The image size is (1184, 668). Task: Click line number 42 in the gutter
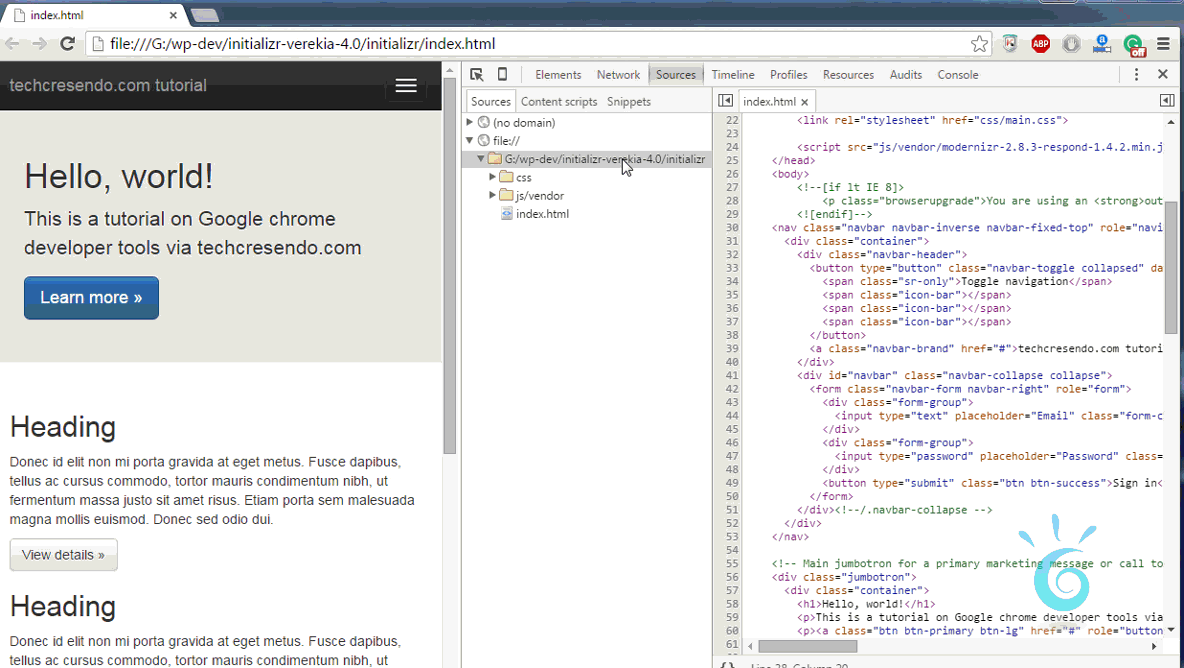click(732, 389)
